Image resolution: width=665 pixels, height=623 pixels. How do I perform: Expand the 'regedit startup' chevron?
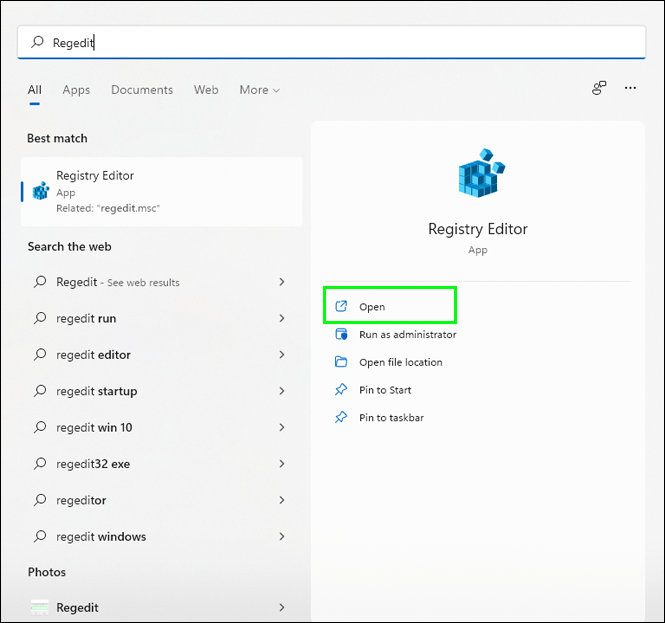tap(282, 391)
